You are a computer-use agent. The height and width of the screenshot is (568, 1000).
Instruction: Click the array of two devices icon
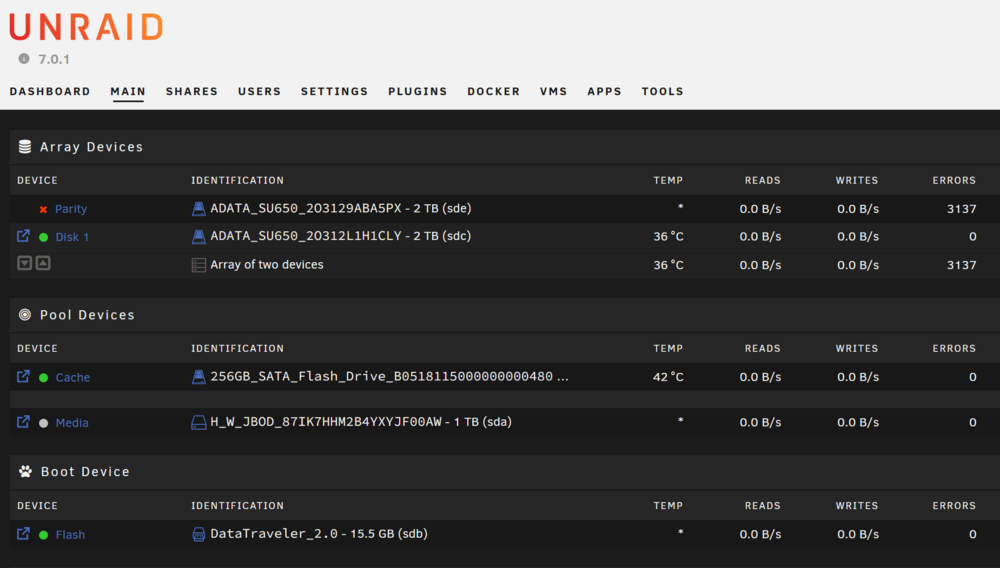199,265
